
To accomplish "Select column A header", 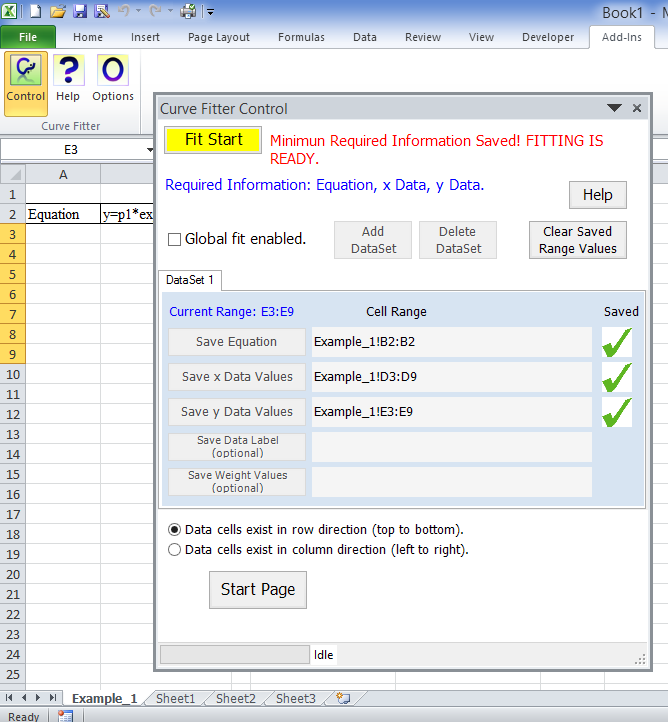I will coord(63,175).
